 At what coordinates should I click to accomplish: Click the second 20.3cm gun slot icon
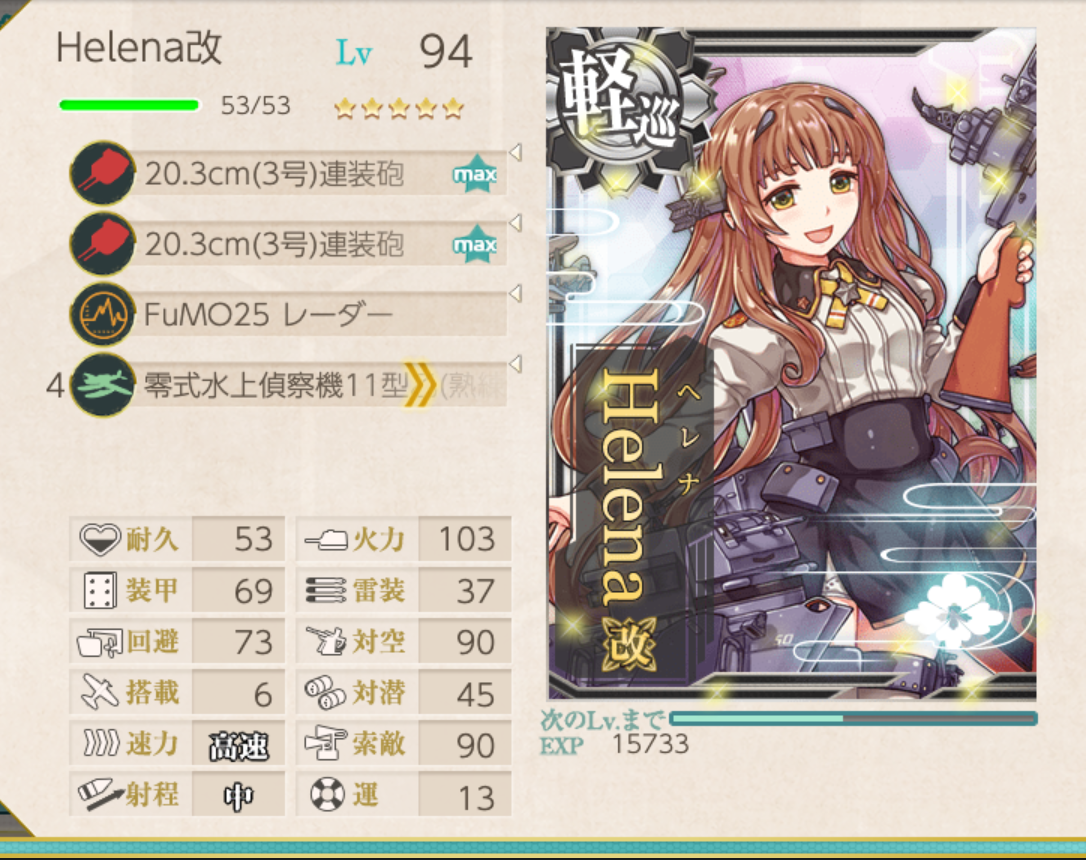[103, 244]
